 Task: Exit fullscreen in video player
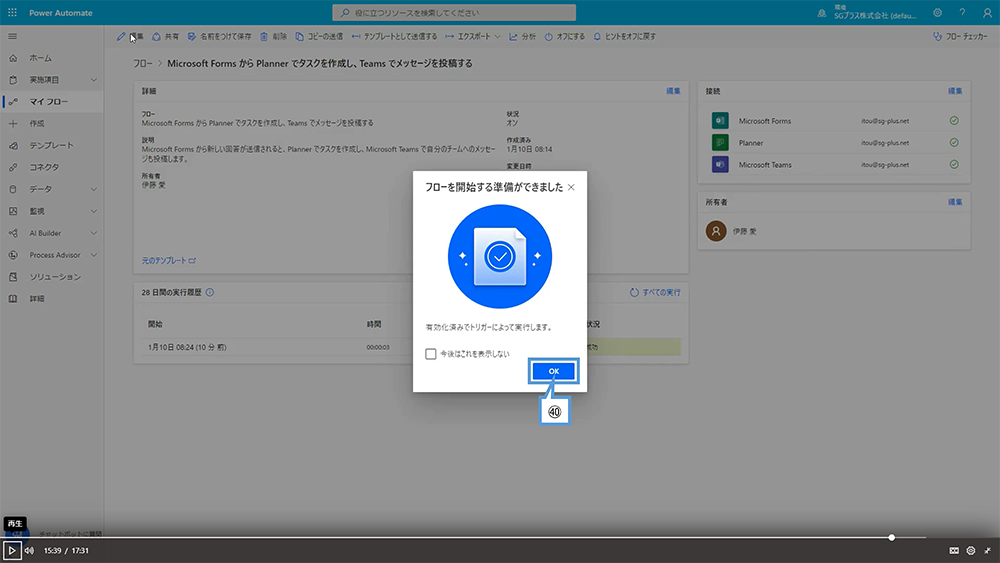pos(987,550)
